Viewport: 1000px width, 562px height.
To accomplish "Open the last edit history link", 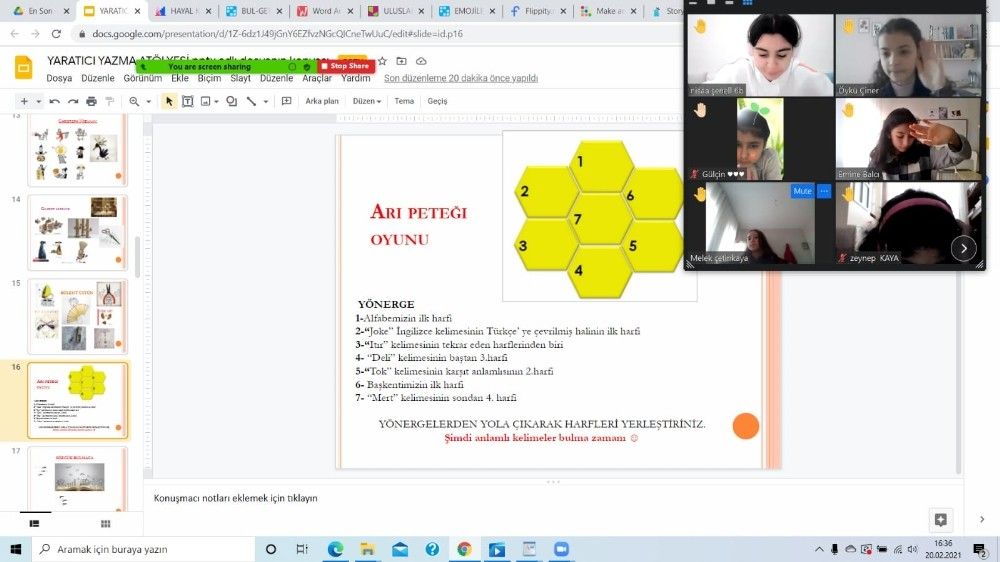I will (461, 78).
